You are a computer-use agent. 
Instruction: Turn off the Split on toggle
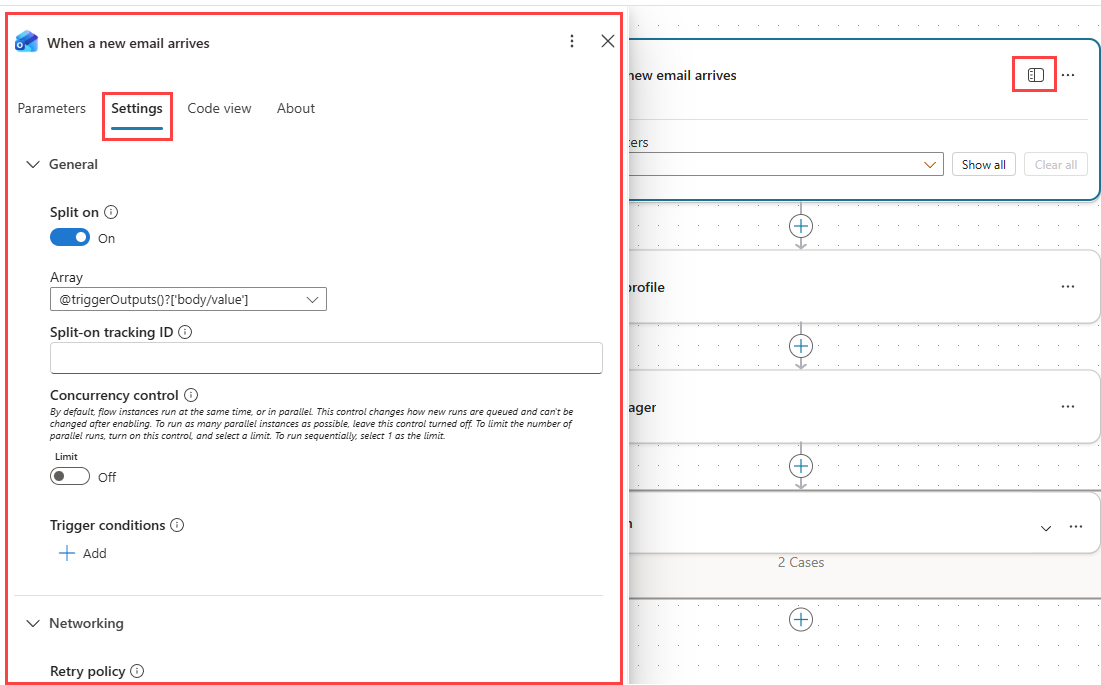[70, 237]
